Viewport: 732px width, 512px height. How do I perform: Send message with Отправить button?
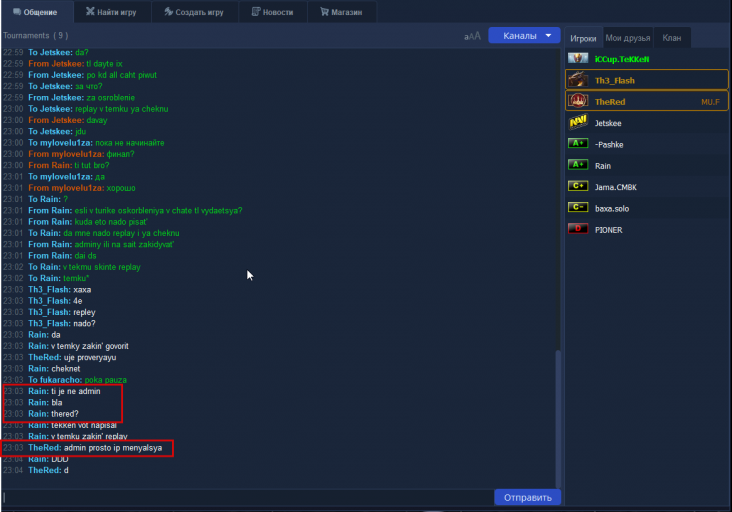pyautogui.click(x=528, y=498)
